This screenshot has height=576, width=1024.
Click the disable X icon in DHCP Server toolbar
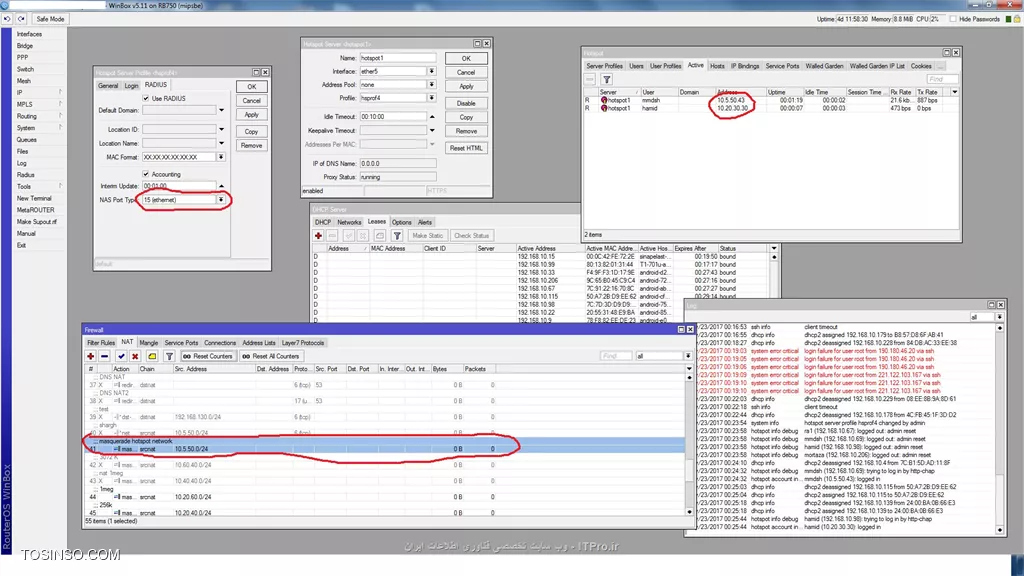pyautogui.click(x=363, y=235)
